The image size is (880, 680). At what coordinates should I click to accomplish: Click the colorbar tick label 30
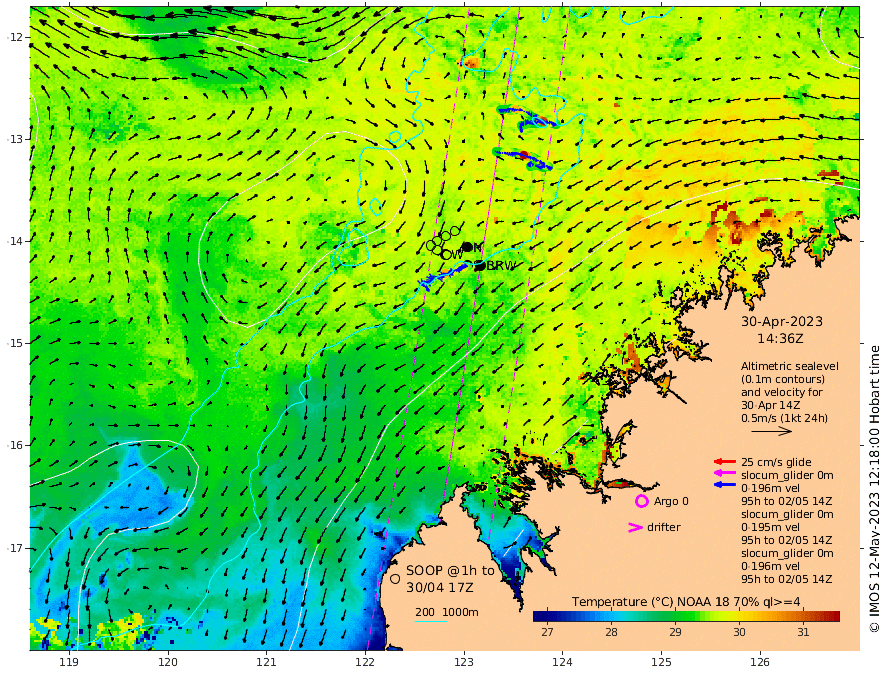(739, 632)
